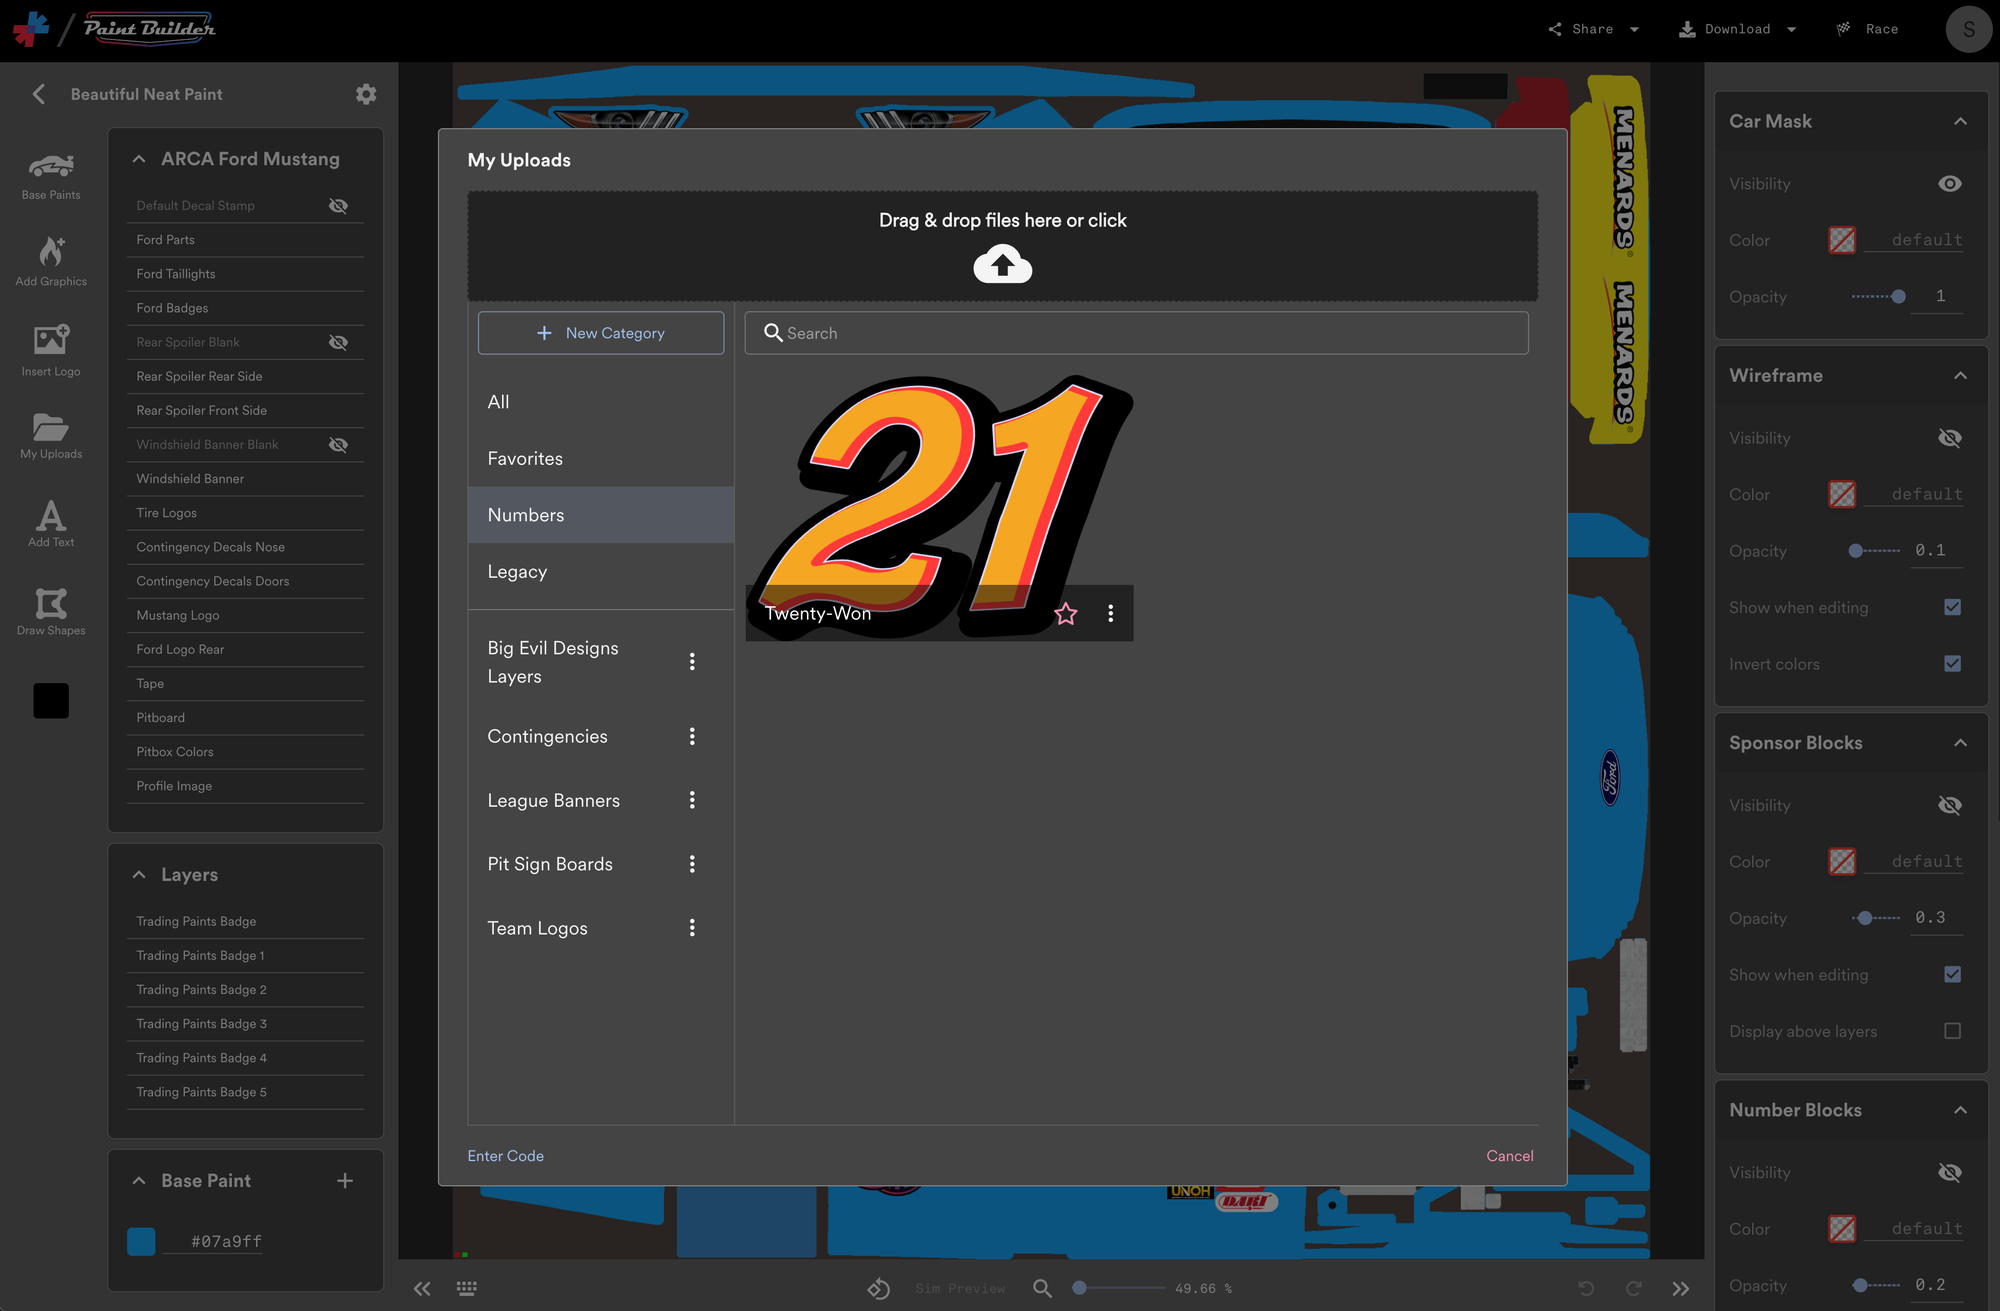Image resolution: width=2000 pixels, height=1311 pixels.
Task: Click the cloud upload icon
Action: tap(1002, 265)
